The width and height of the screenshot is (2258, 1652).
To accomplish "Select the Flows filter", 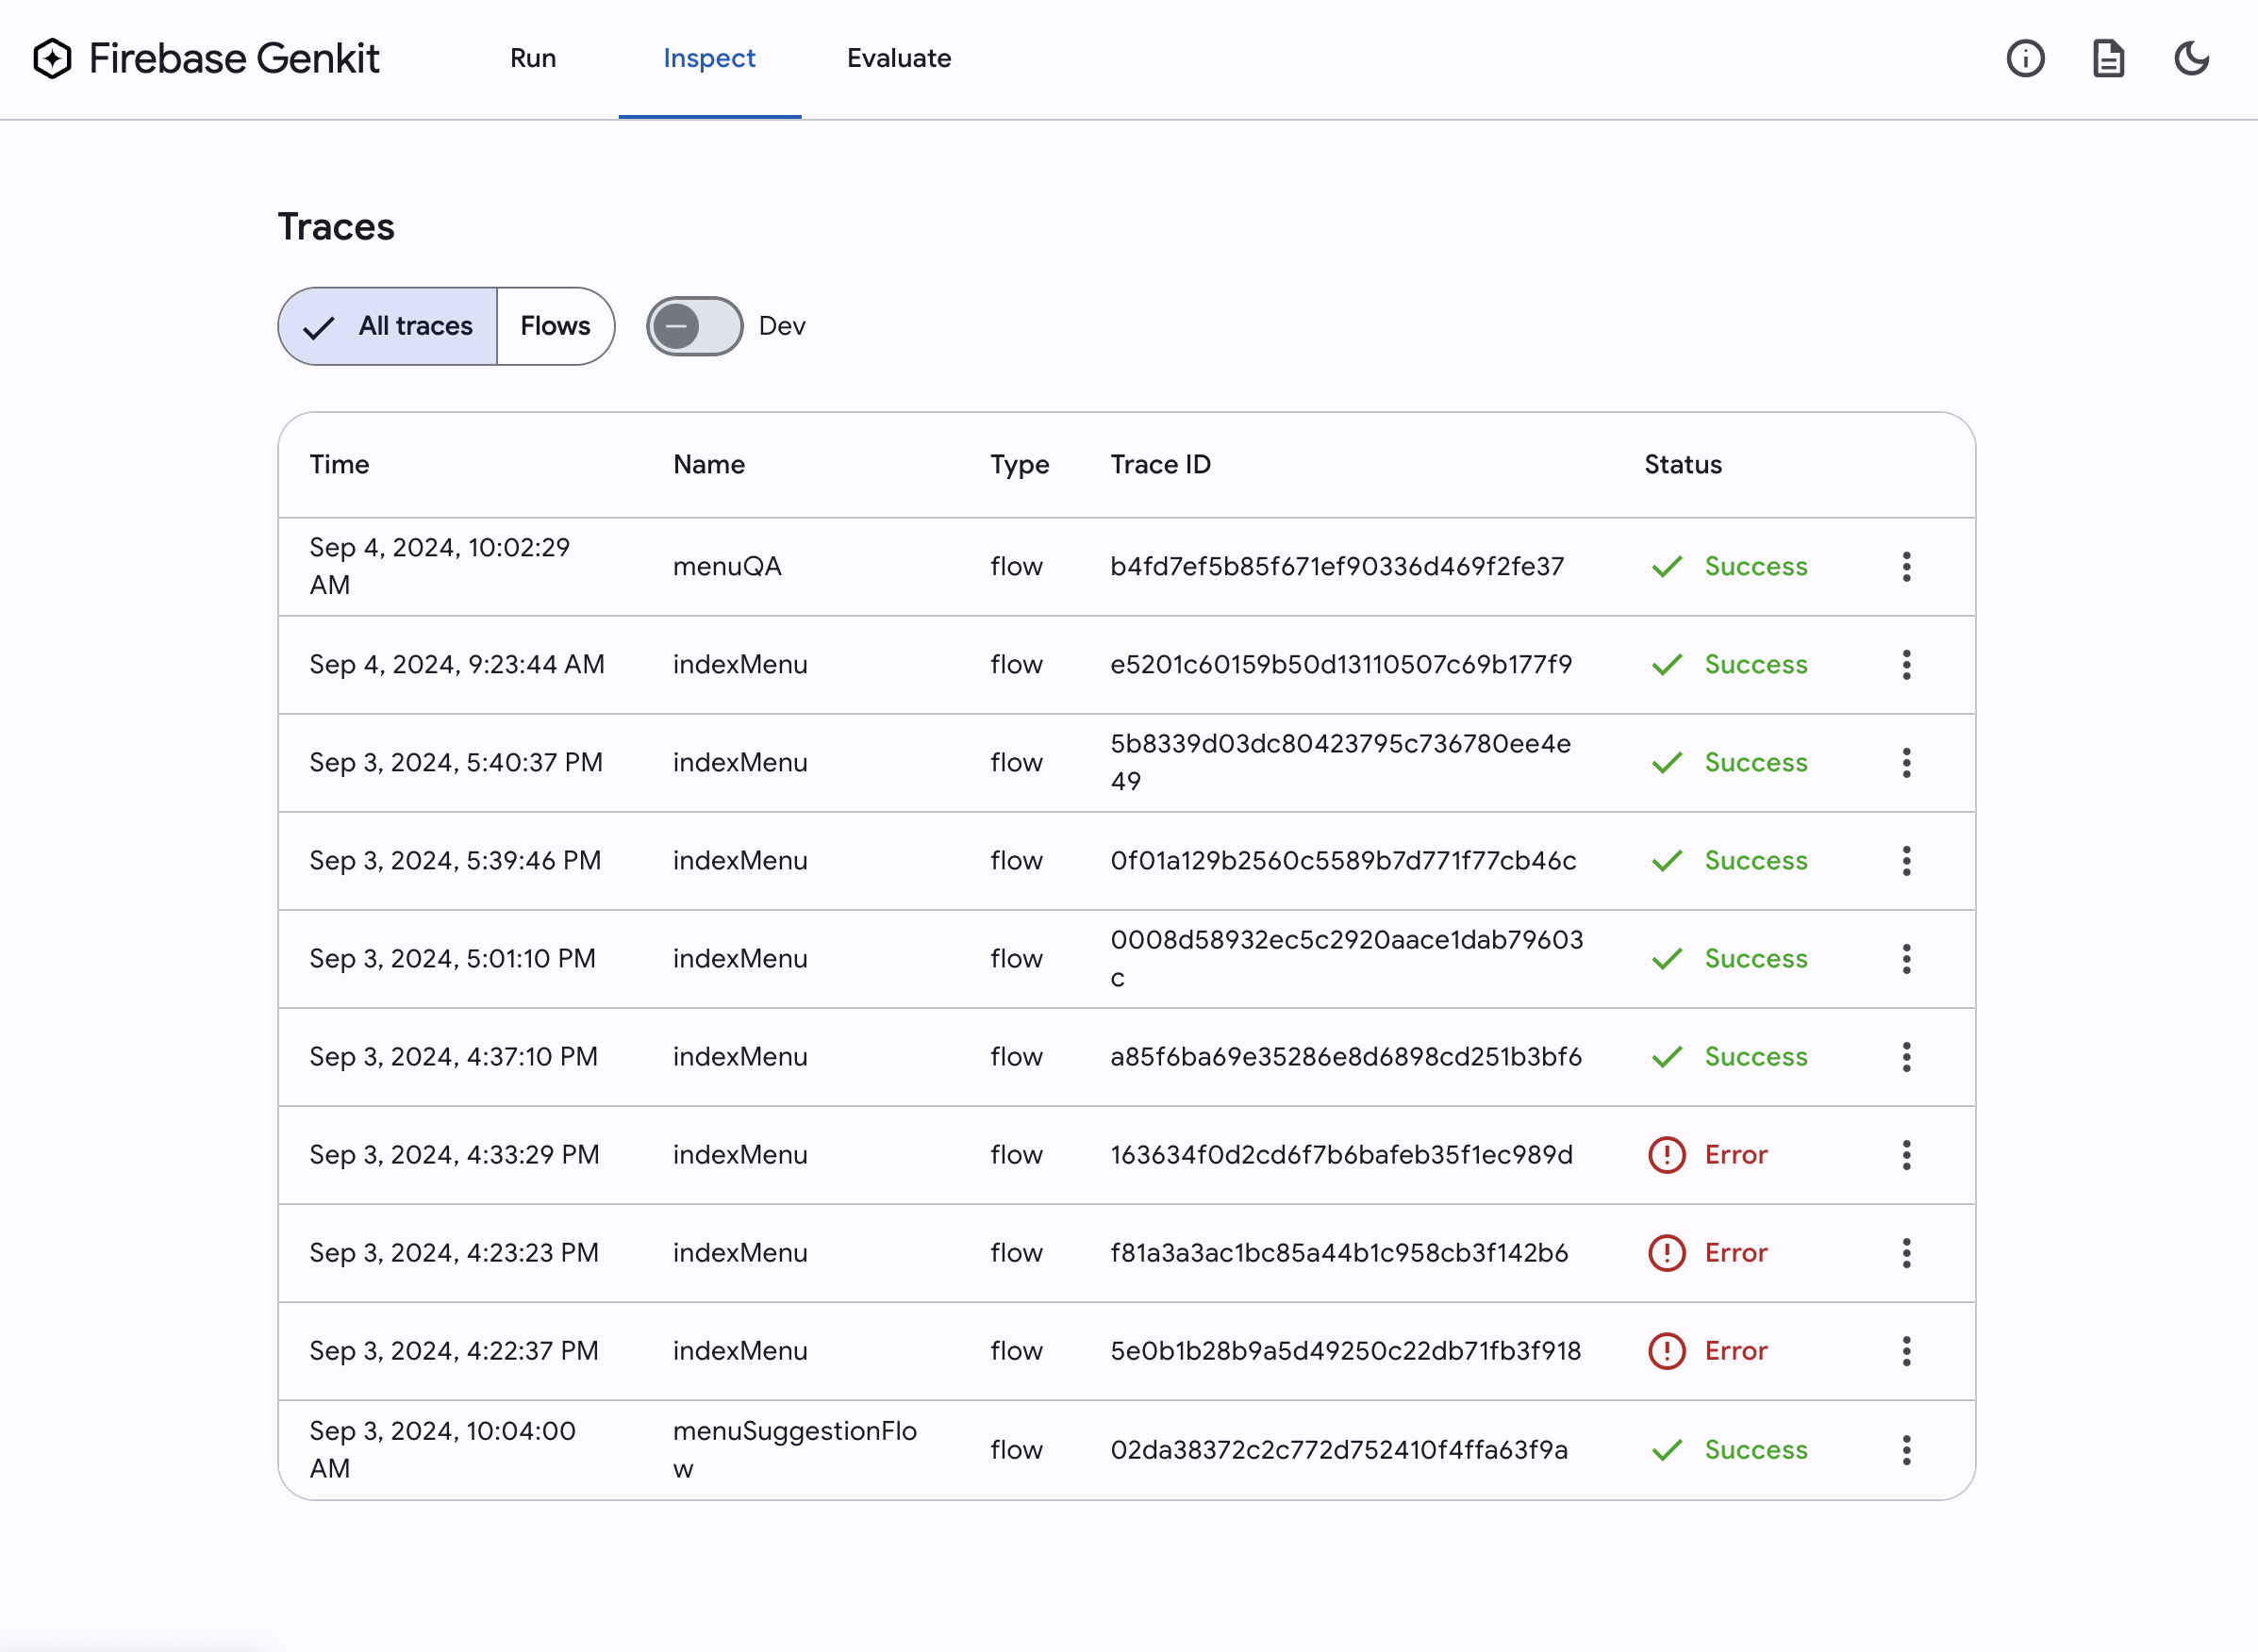I will 555,326.
